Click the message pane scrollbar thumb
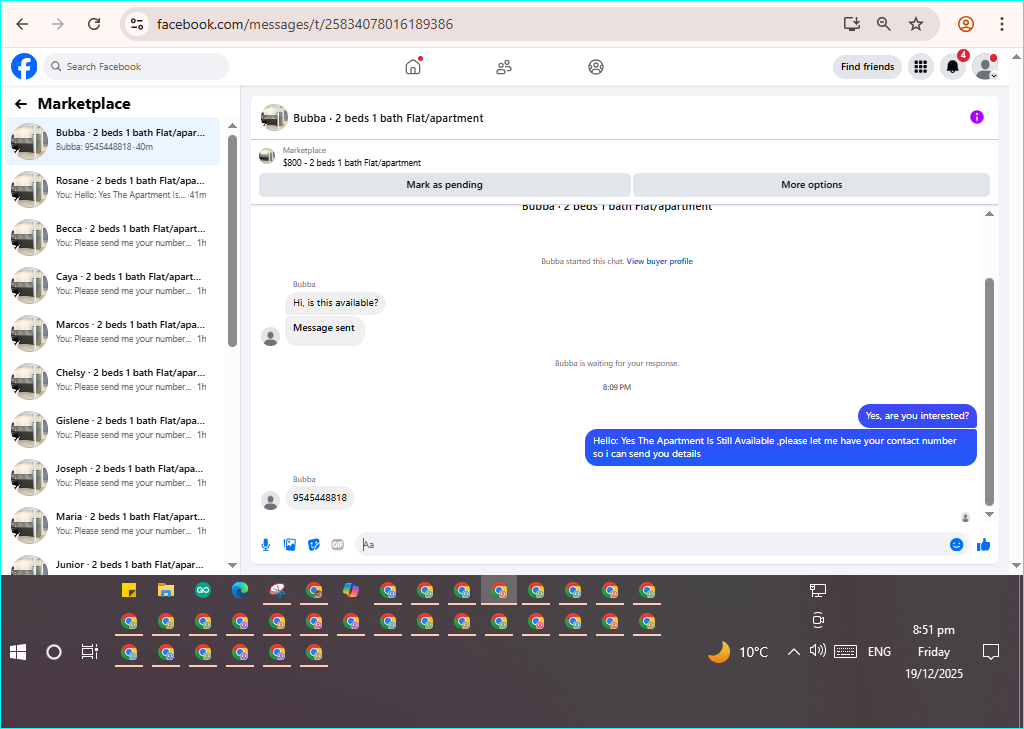 (989, 392)
